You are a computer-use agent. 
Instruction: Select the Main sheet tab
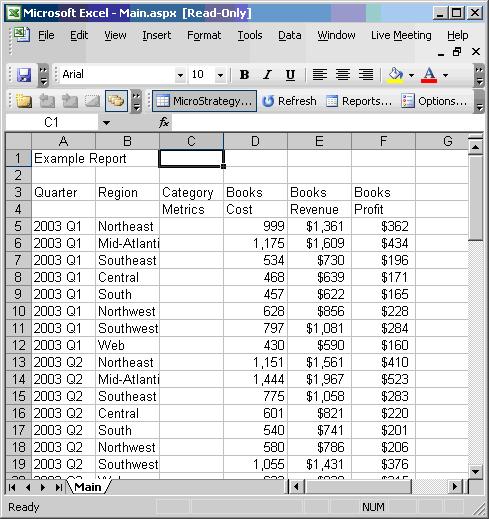point(88,487)
